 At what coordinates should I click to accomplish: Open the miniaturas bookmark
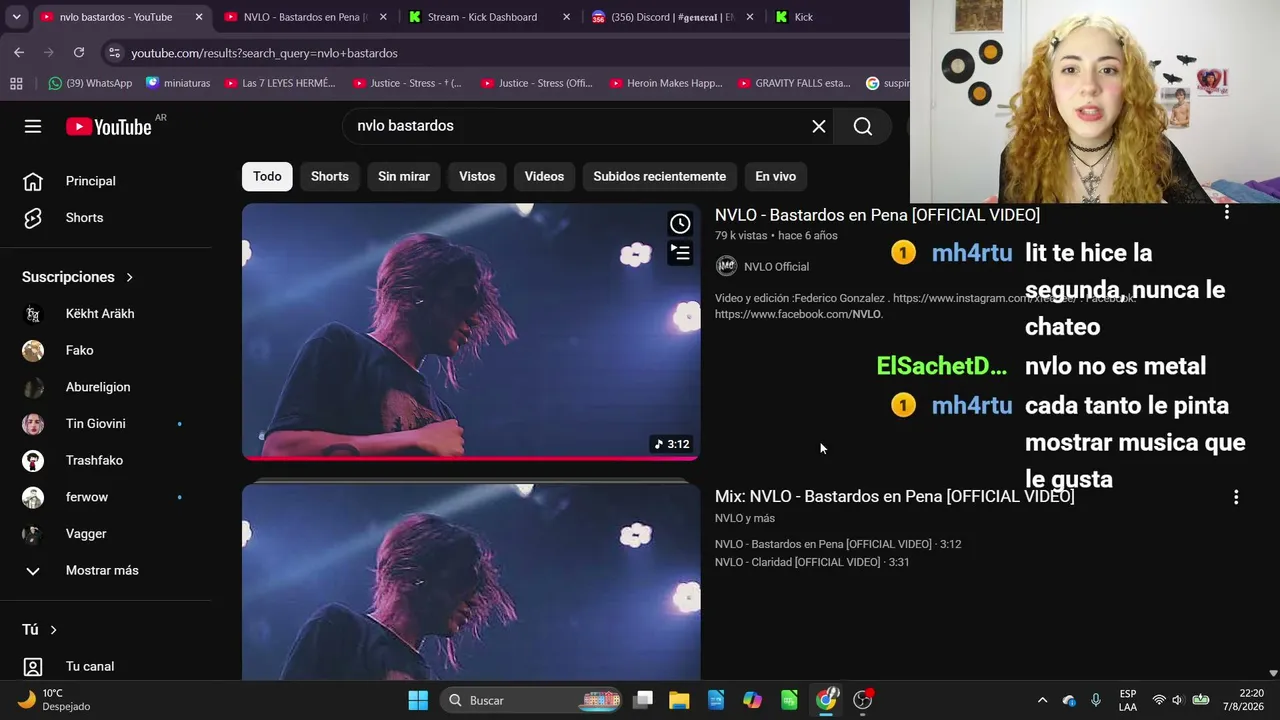click(x=178, y=83)
